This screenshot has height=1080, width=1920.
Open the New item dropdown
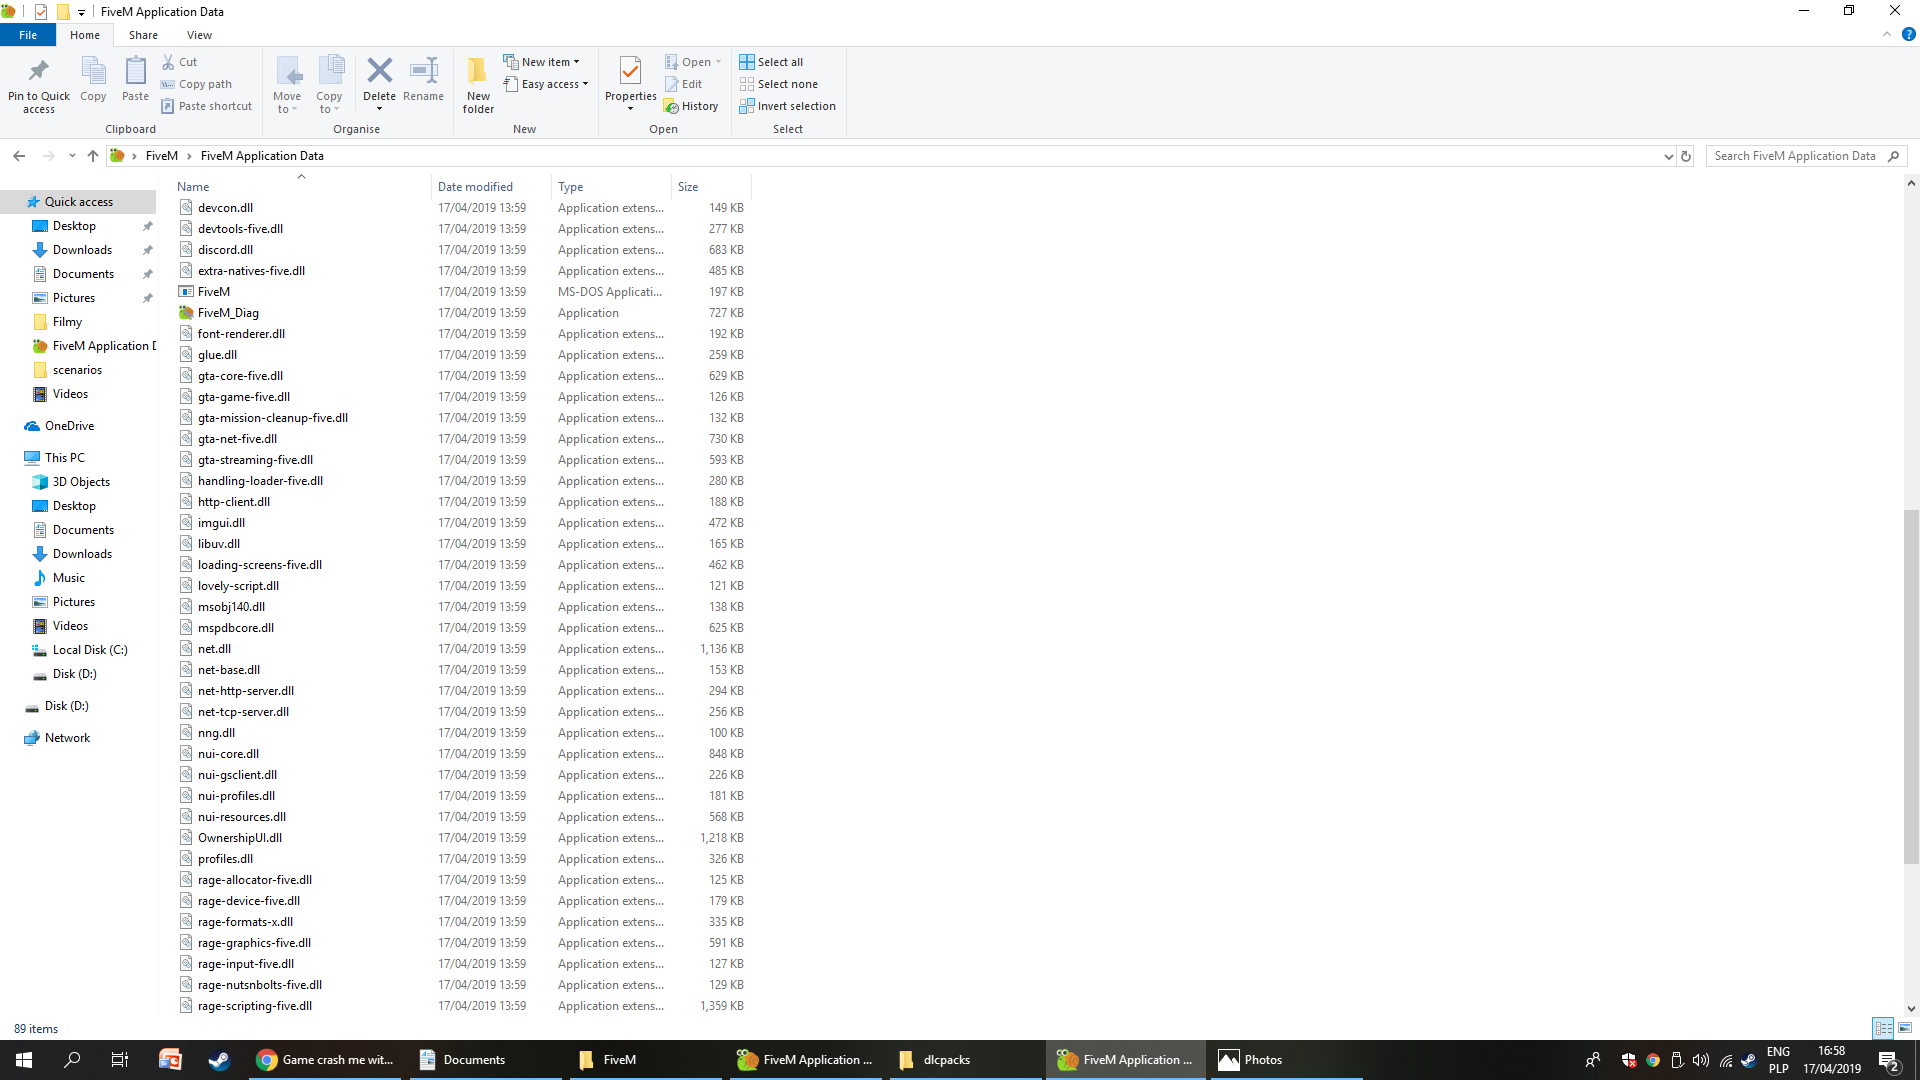541,62
